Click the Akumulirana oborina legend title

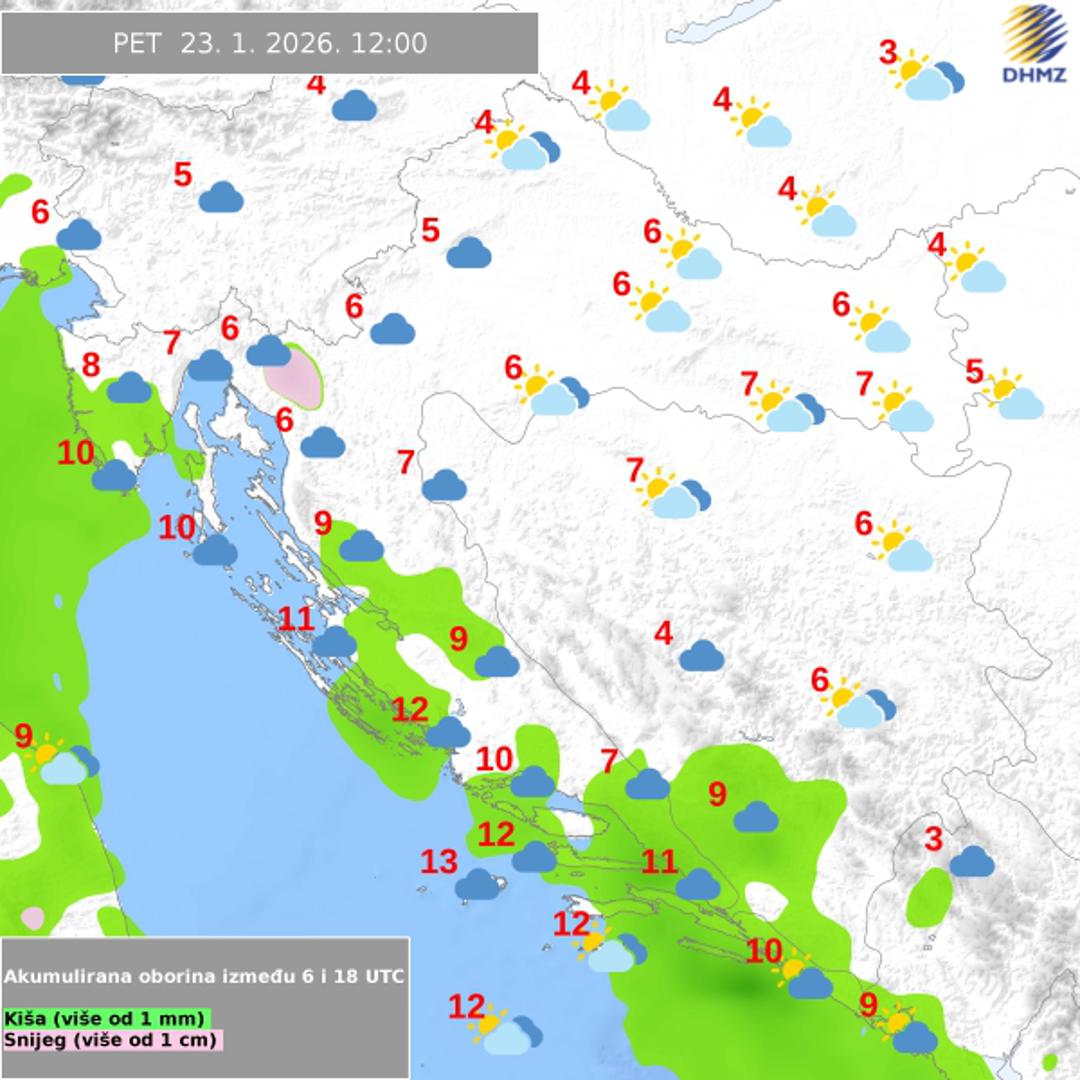205,976
